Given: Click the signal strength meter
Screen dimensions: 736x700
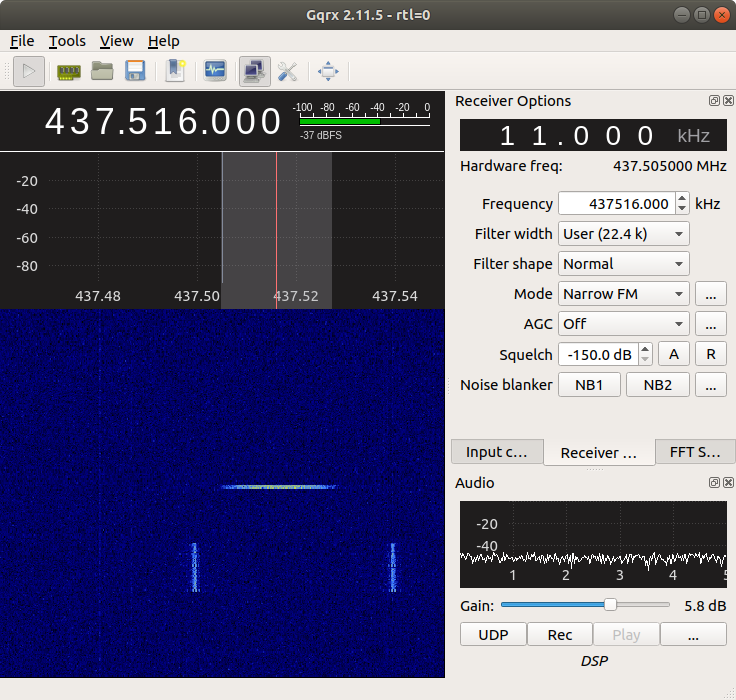Looking at the screenshot, I should pos(365,121).
